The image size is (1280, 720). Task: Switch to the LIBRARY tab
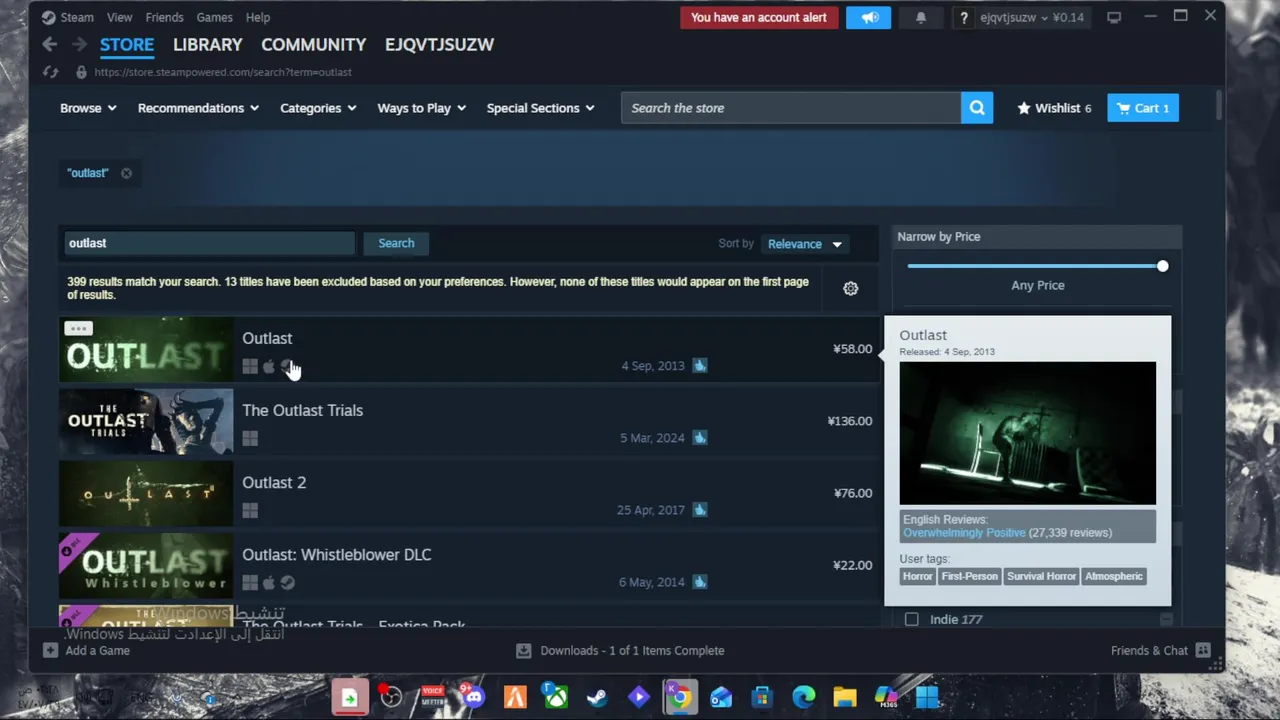207,44
